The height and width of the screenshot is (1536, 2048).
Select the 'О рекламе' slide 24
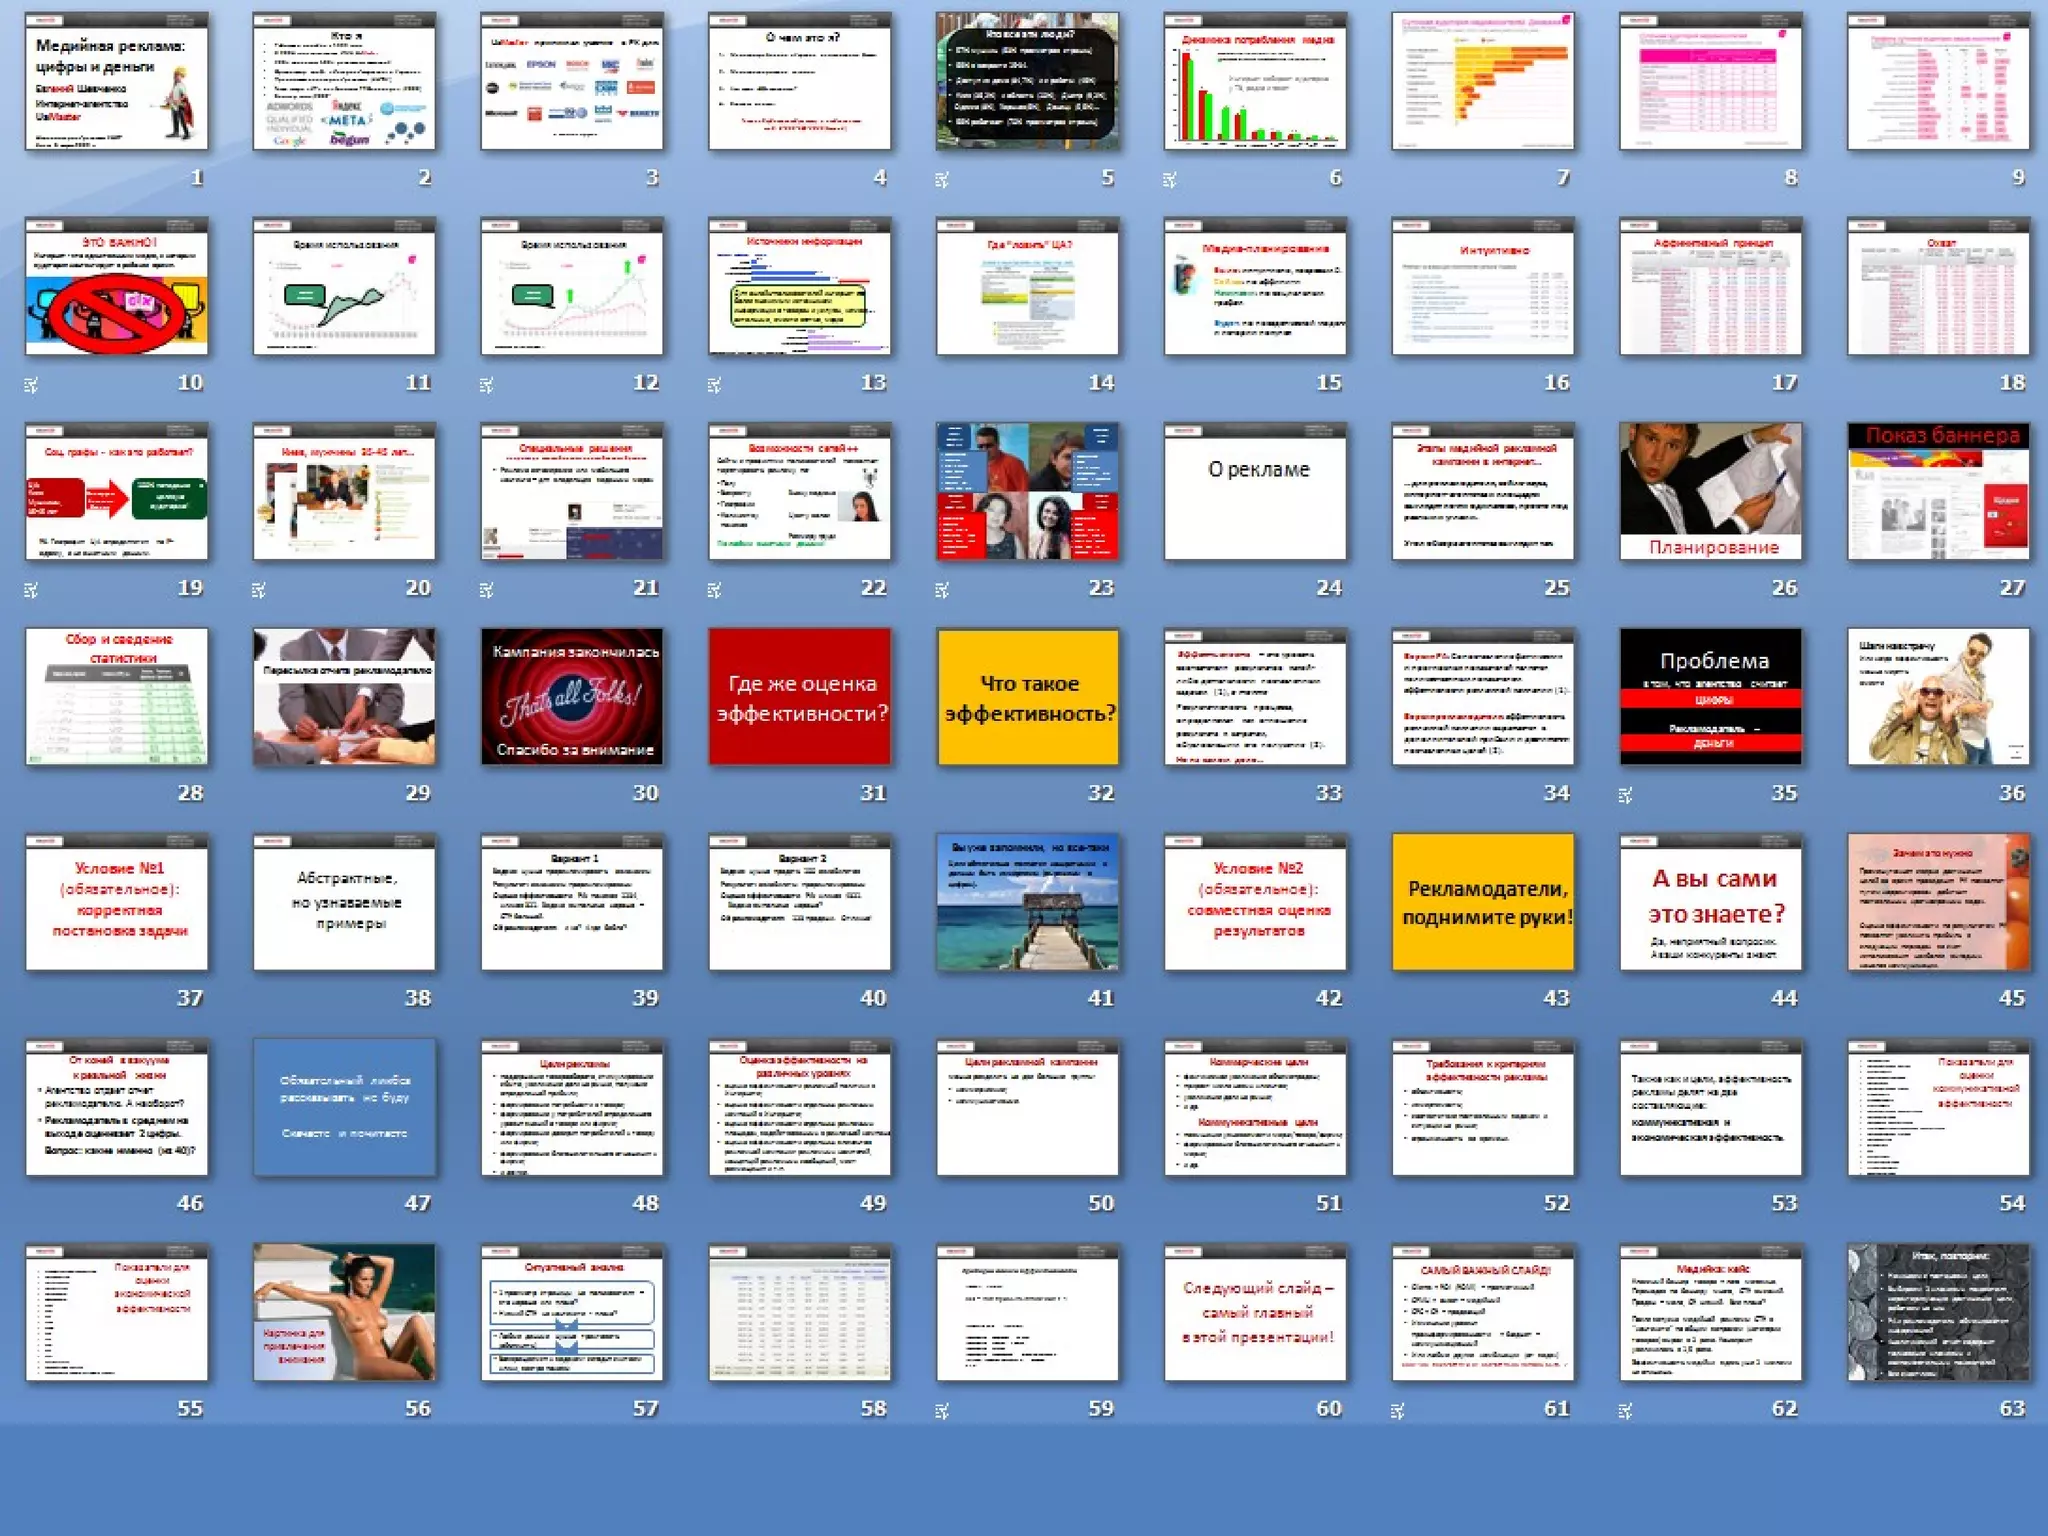(x=1256, y=492)
